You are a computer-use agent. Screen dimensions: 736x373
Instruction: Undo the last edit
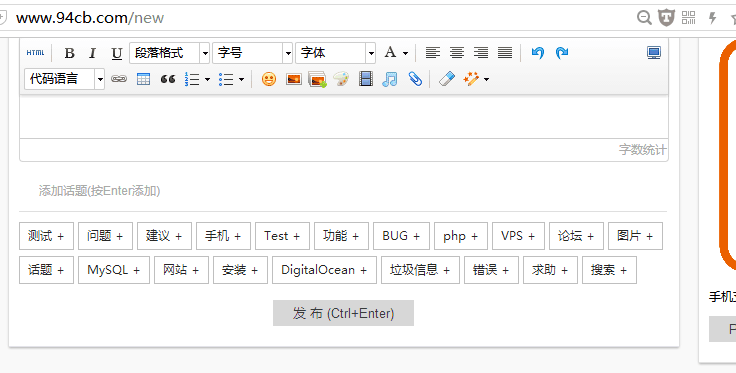[537, 53]
